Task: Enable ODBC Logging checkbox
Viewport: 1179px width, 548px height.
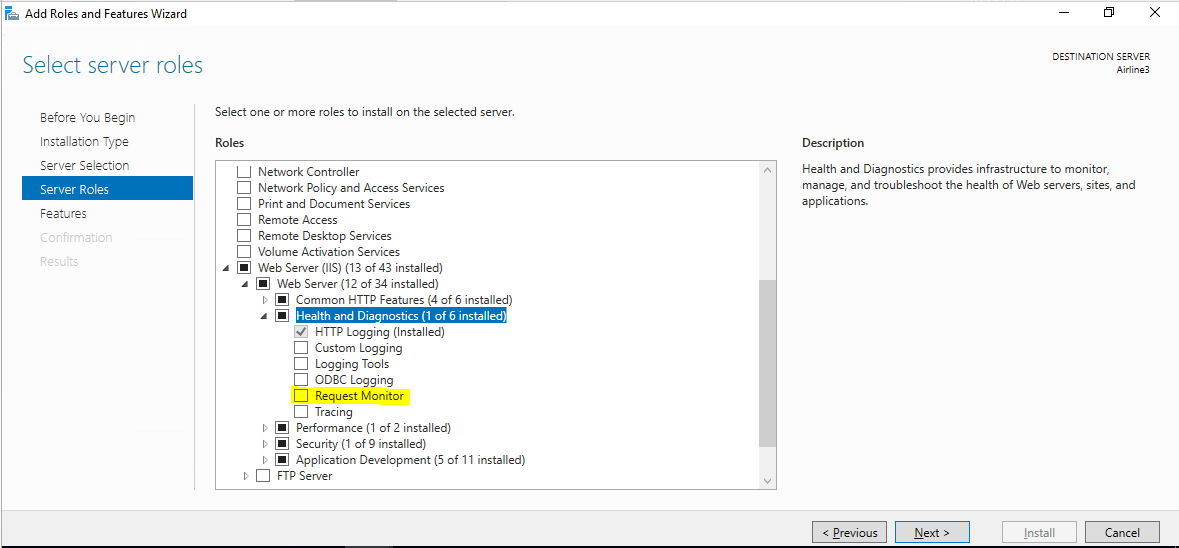Action: point(301,380)
